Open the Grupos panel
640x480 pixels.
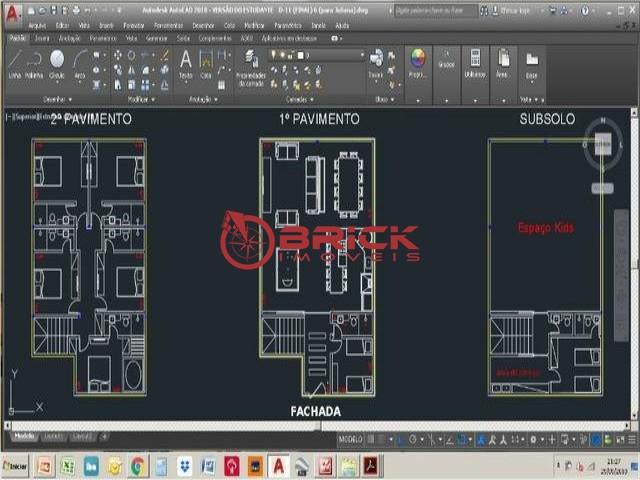click(x=446, y=60)
